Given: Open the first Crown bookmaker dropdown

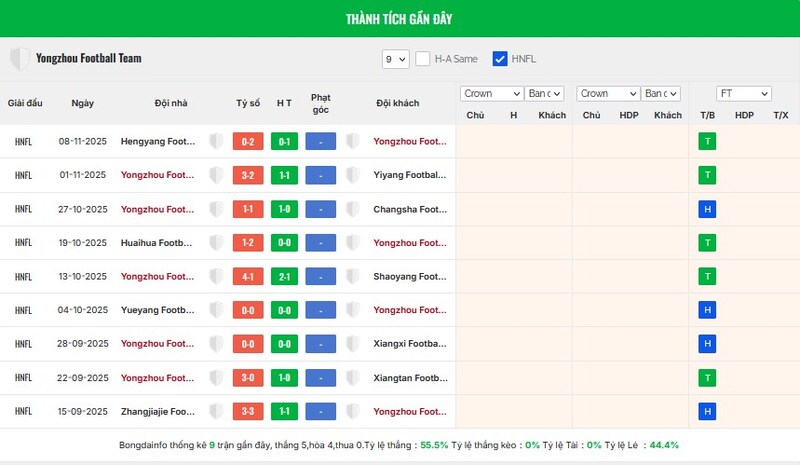Looking at the screenshot, I should [x=491, y=93].
